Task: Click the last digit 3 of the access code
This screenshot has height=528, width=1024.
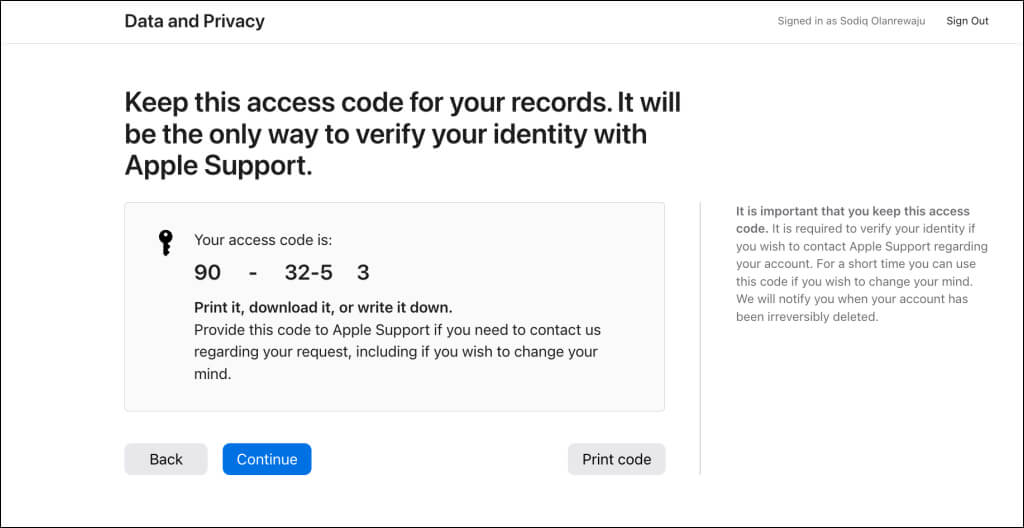Action: 363,272
